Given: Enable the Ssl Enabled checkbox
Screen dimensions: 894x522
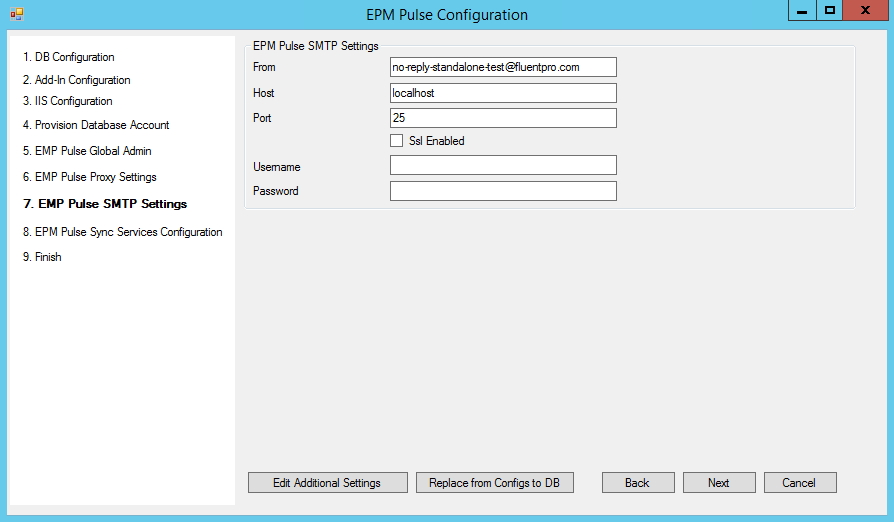Looking at the screenshot, I should (396, 141).
